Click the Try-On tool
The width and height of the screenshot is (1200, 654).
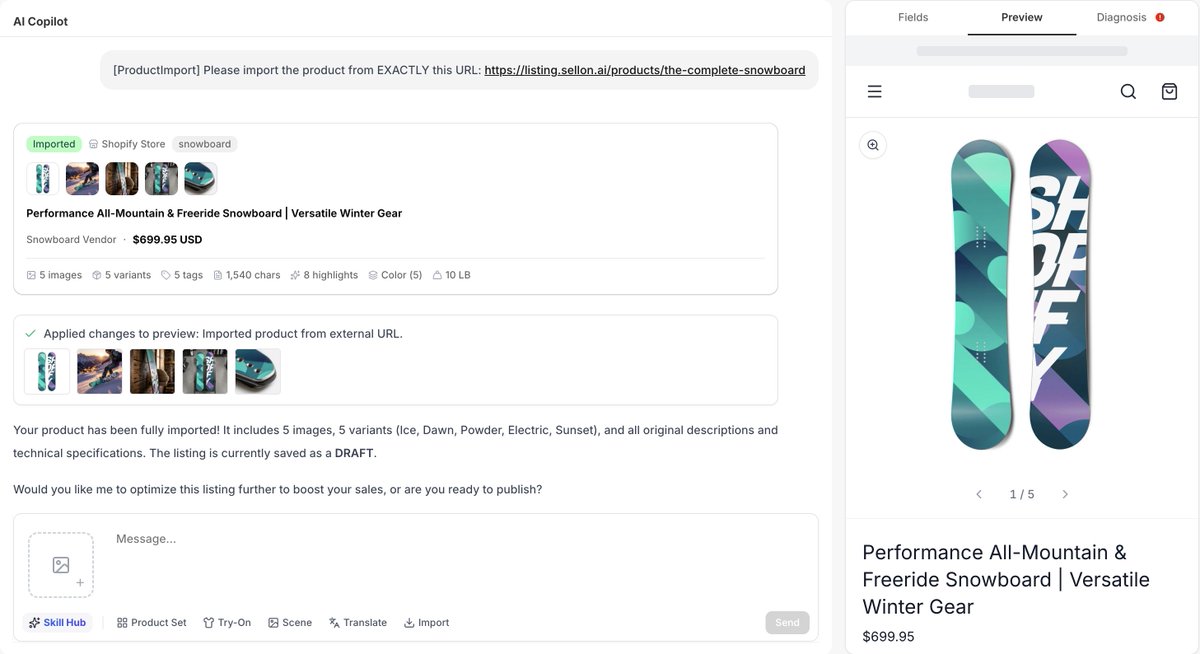pos(227,622)
